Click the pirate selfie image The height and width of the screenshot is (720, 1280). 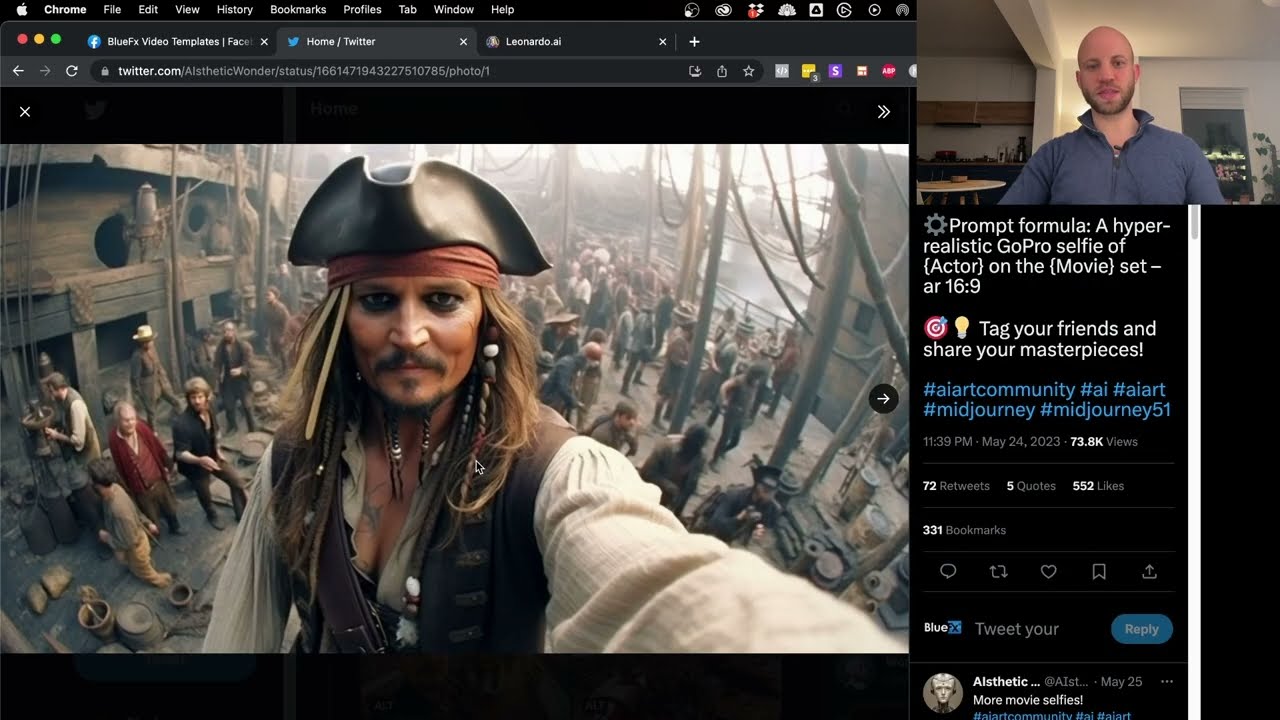[454, 398]
